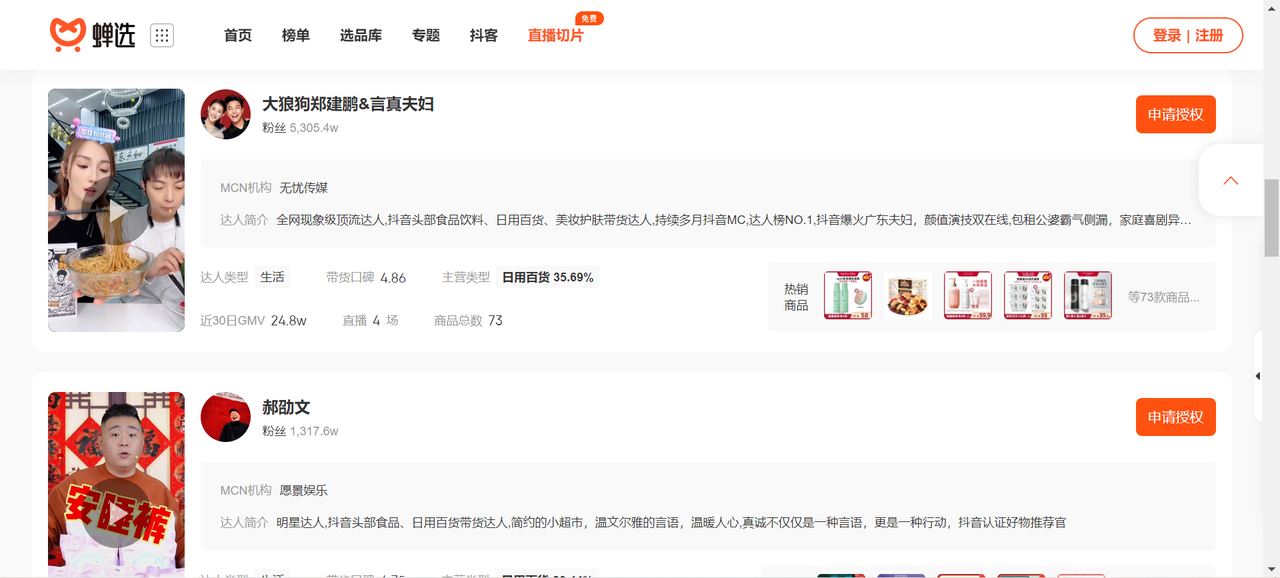Screen dimensions: 1280x578
Task: Open the 选品库 navigation item
Action: [361, 35]
